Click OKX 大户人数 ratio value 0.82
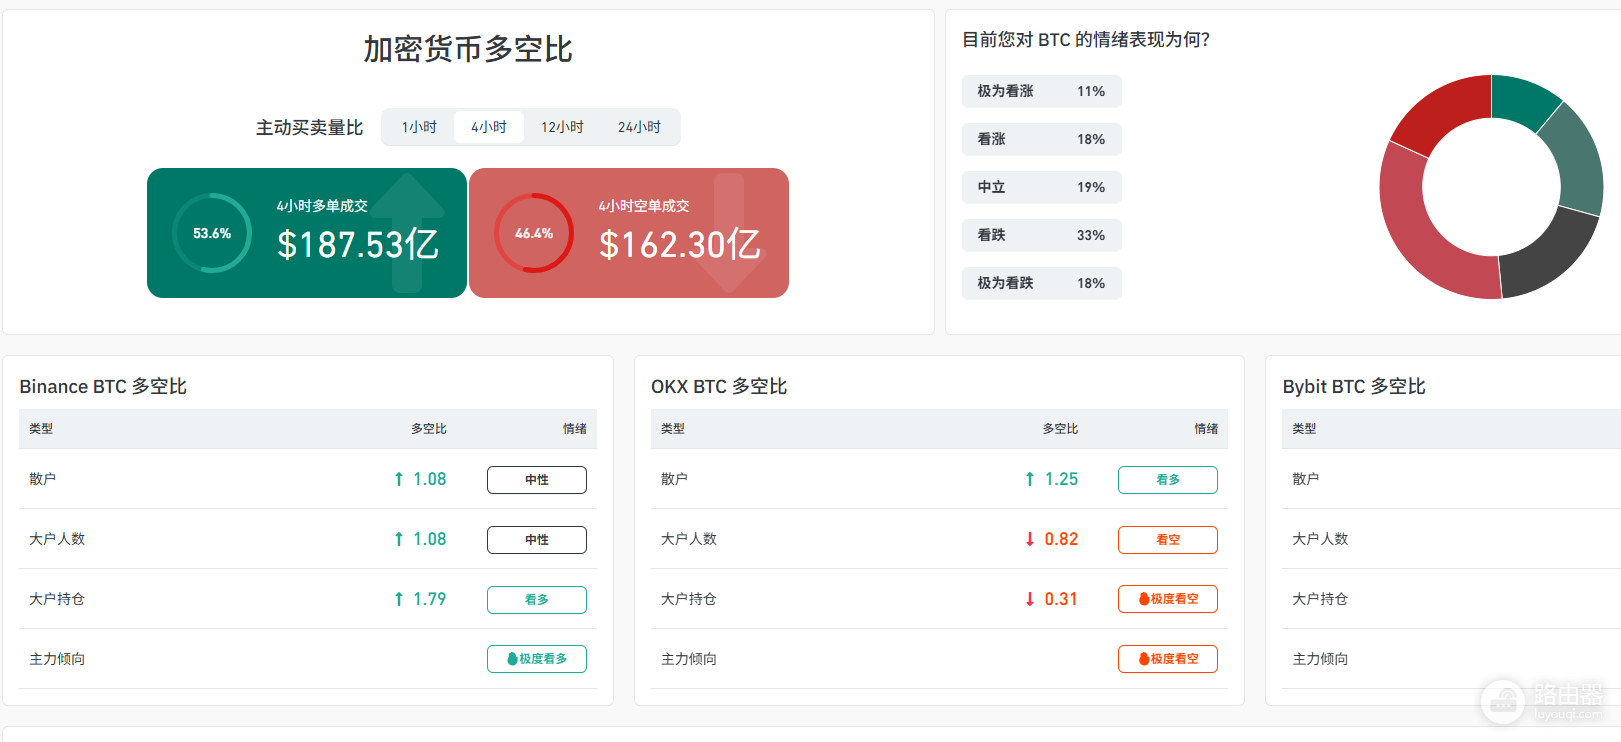The width and height of the screenshot is (1621, 742). point(1061,539)
